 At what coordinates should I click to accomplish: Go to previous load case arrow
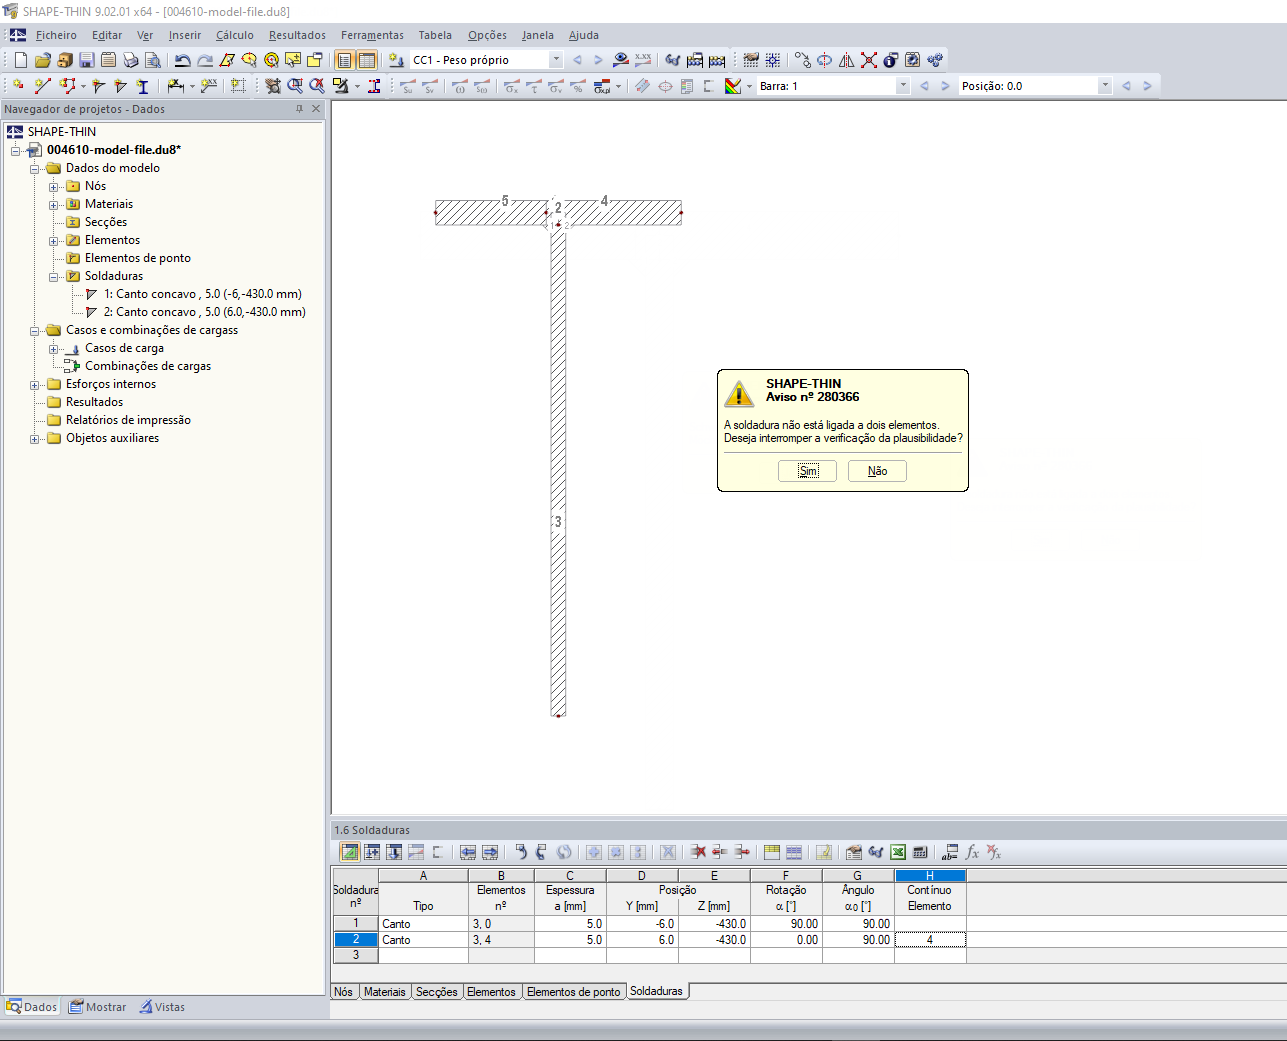577,60
